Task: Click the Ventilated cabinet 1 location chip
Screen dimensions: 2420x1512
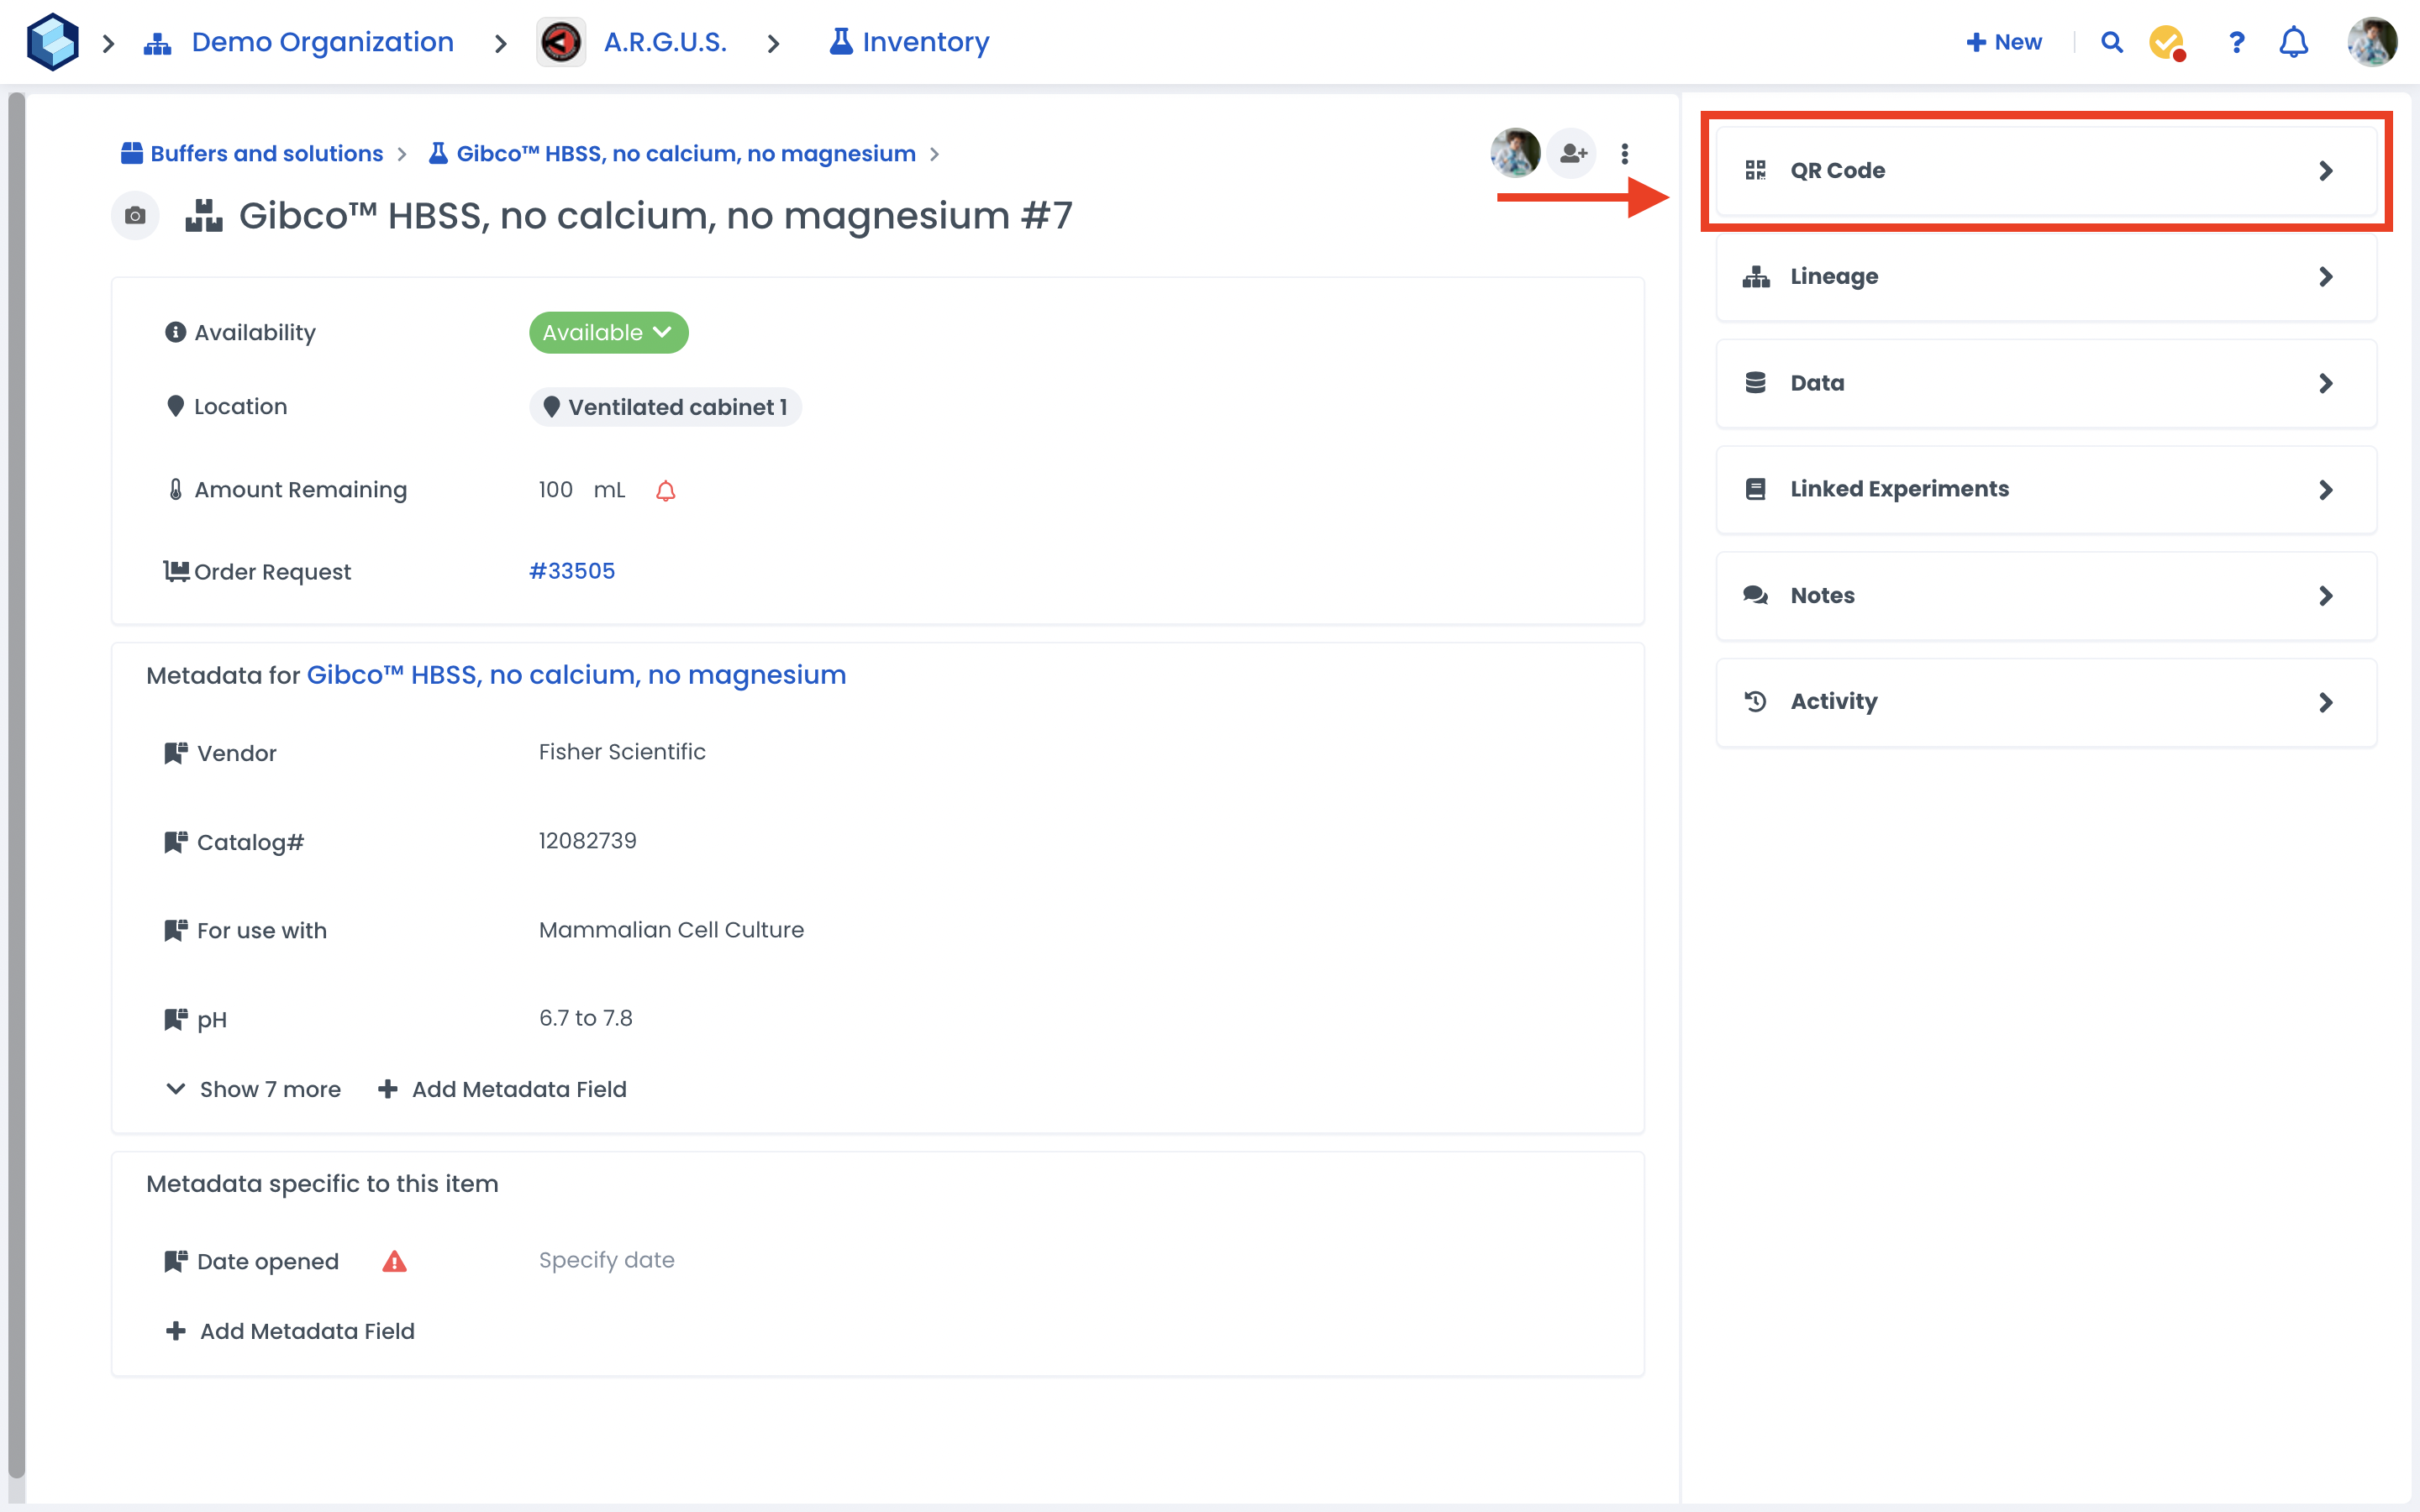Action: (x=665, y=407)
